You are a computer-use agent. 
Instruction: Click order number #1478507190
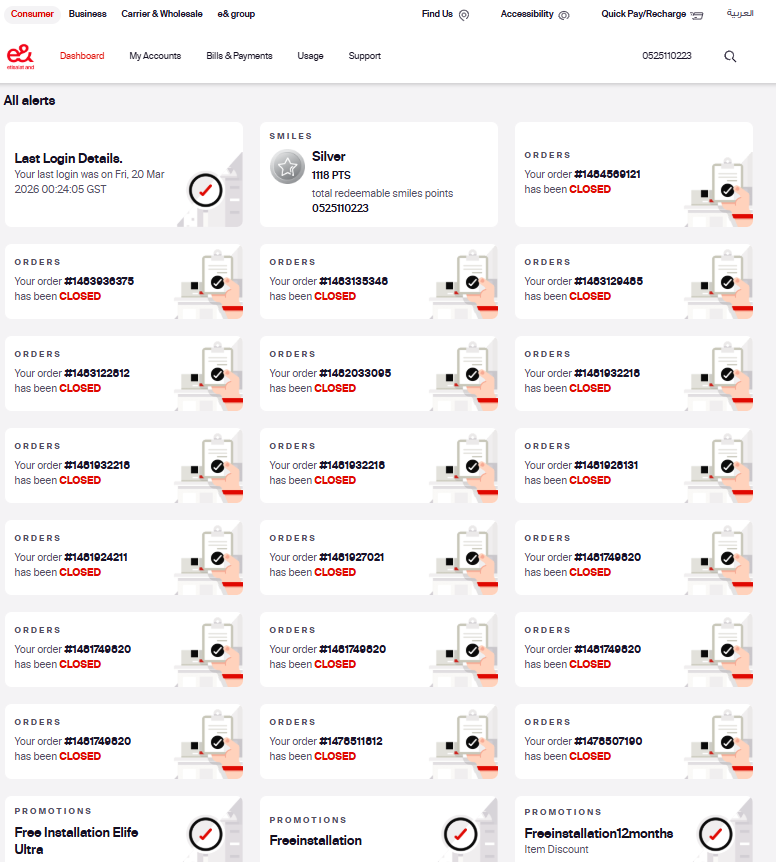click(608, 741)
